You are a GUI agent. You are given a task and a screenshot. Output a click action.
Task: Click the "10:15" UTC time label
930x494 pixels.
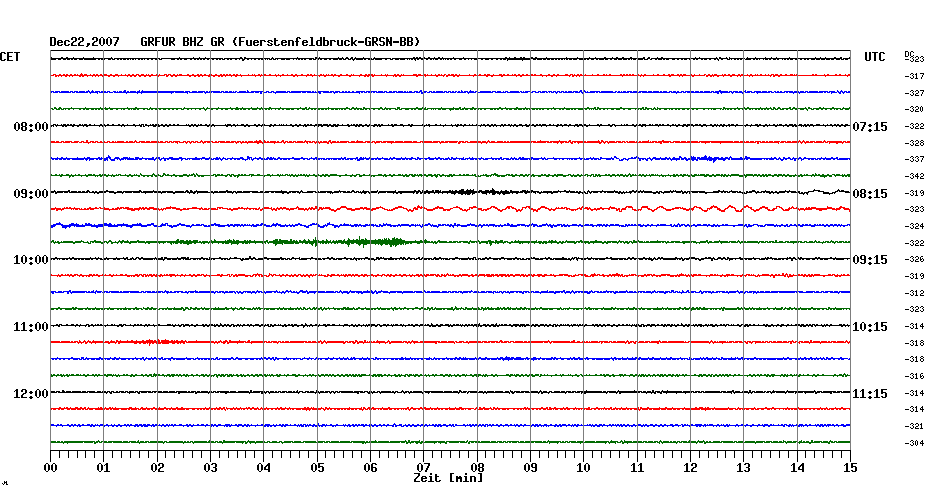[x=870, y=327]
